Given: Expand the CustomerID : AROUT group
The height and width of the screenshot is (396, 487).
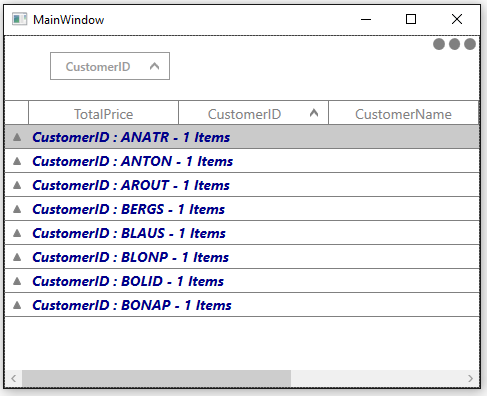Looking at the screenshot, I should 17,185.
